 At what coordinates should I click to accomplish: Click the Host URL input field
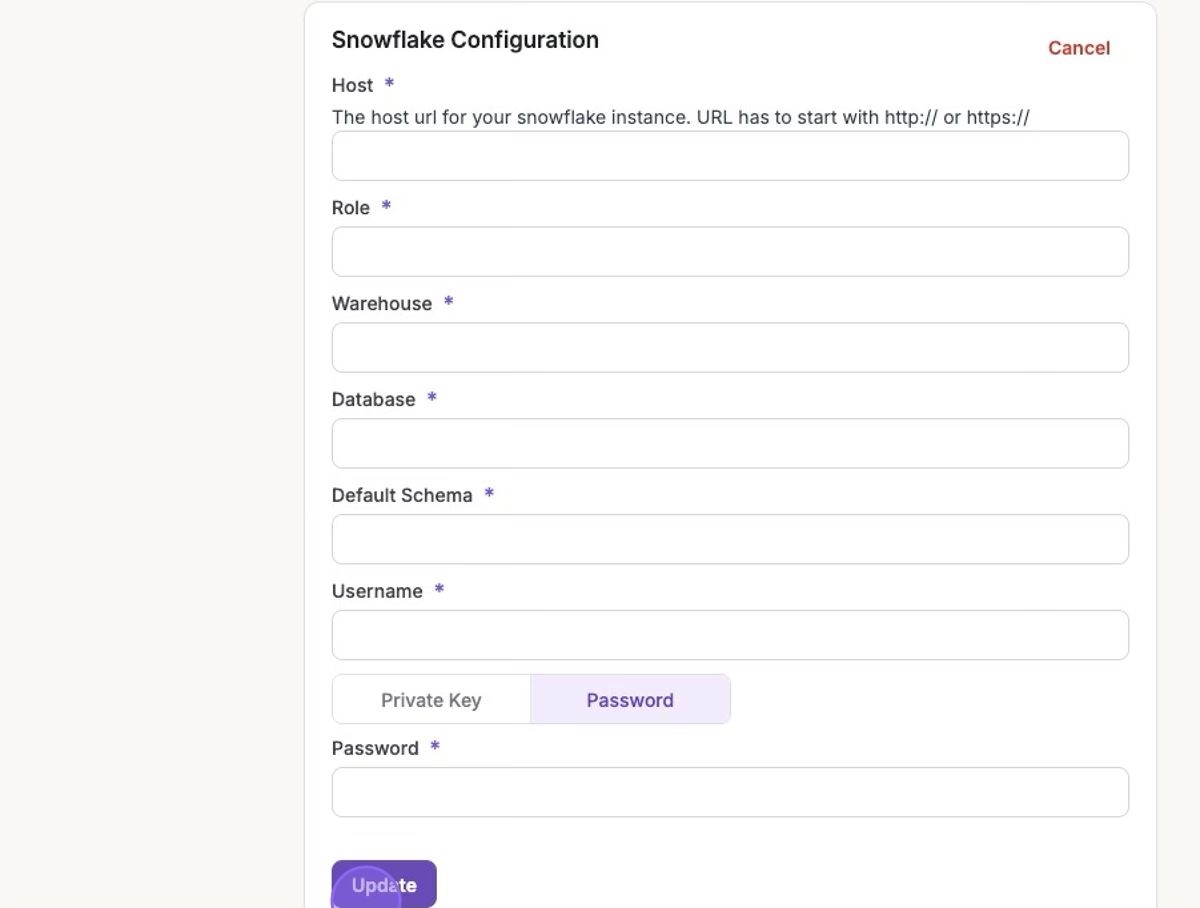(x=730, y=156)
